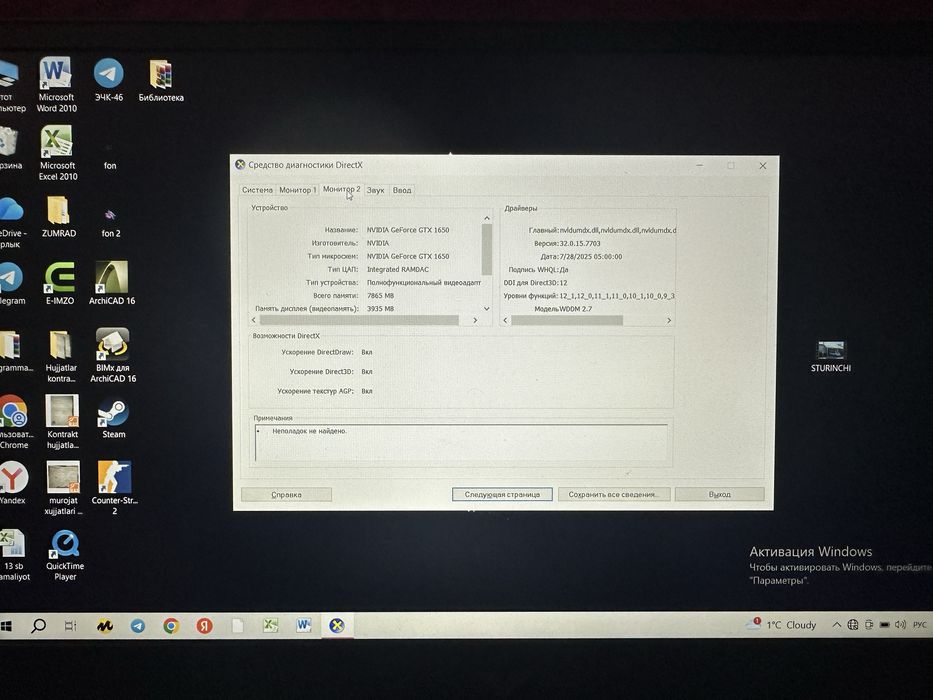Select 'Модель WDDM 2.7' text
933x700 pixels.
pos(563,309)
